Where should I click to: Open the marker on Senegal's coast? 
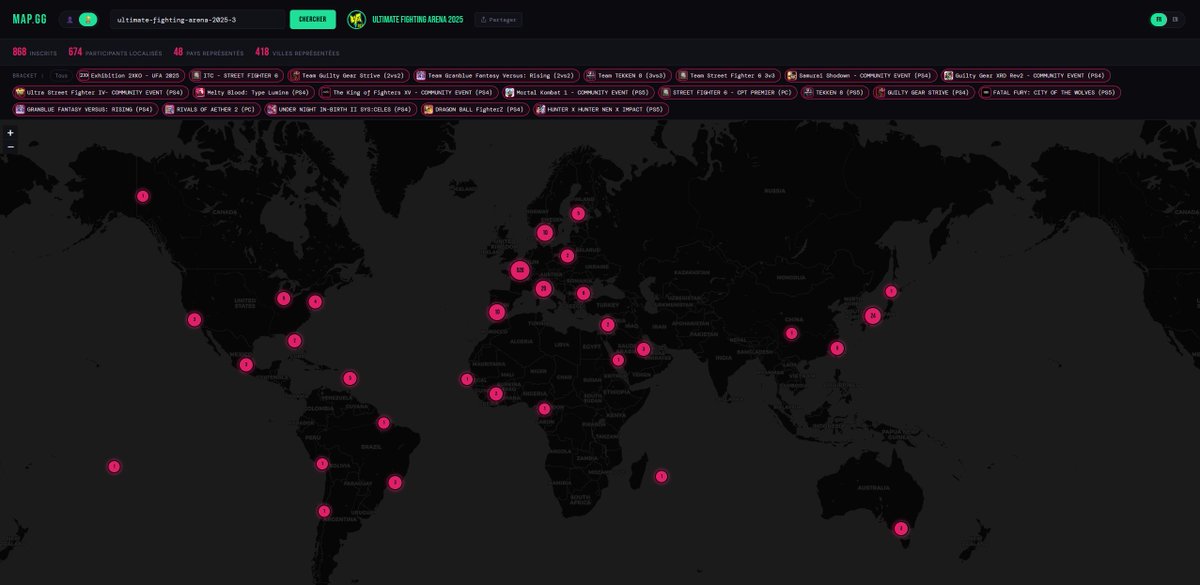(467, 379)
